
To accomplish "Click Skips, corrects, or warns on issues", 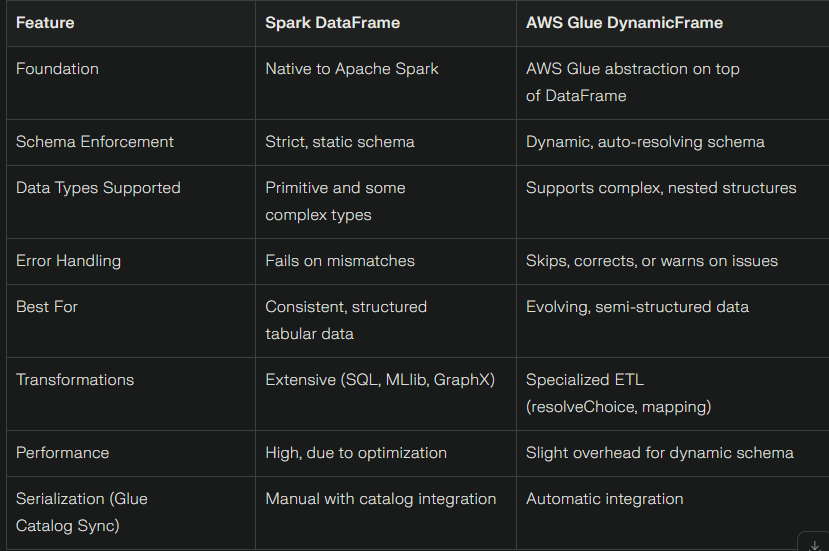I will point(652,261).
